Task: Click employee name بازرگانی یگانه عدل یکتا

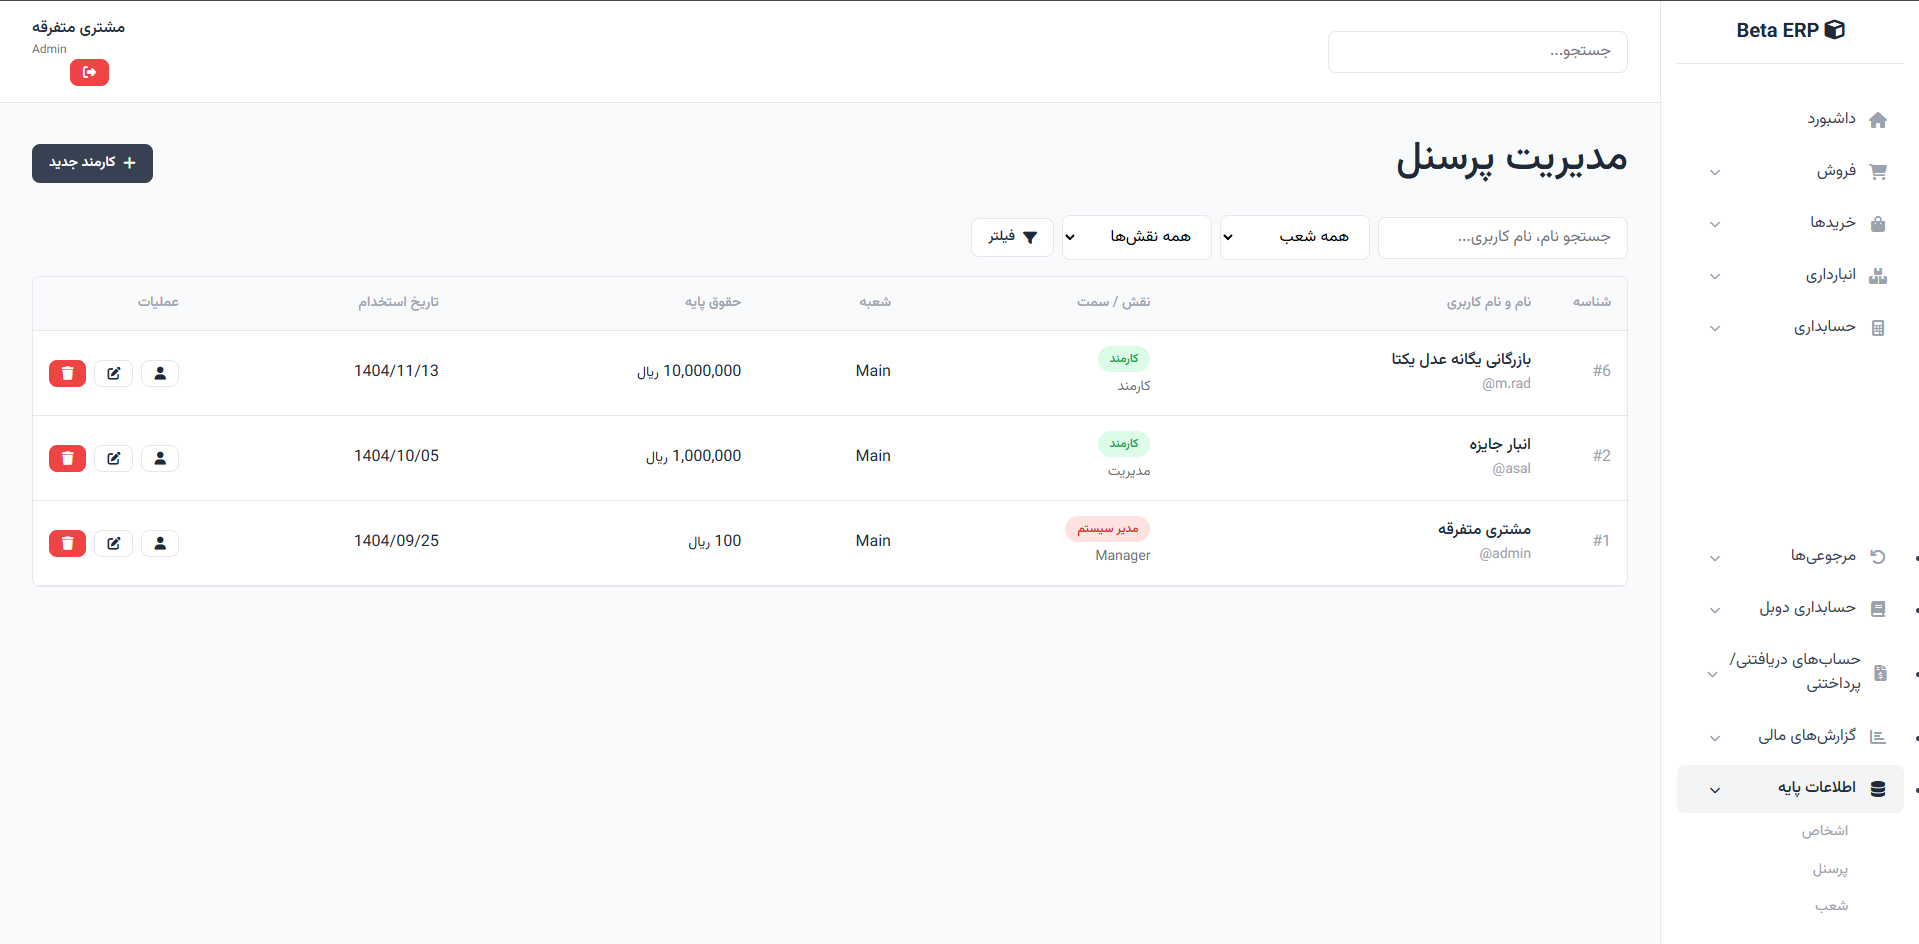Action: pos(1461,359)
